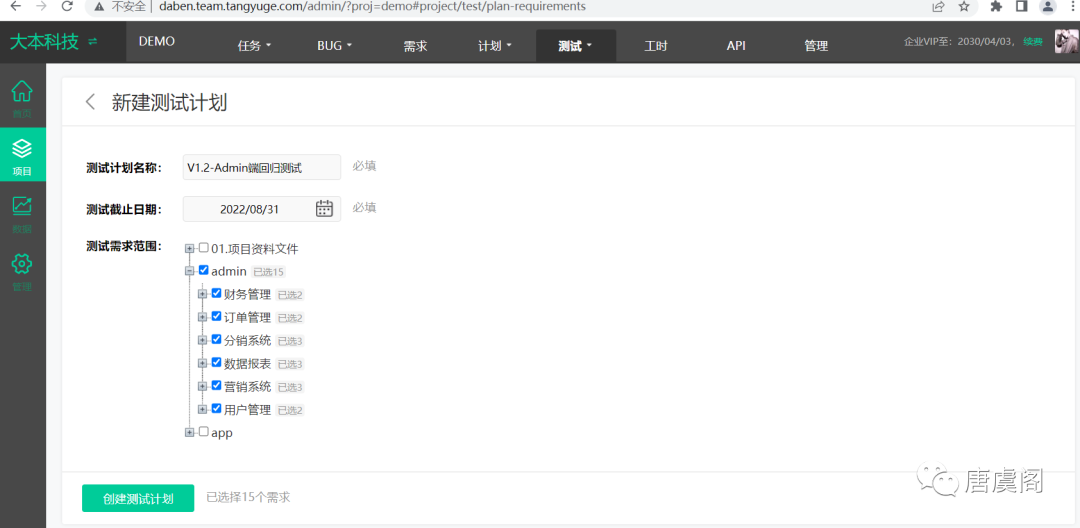Select the 财务管理 tree label
Image resolution: width=1080 pixels, height=528 pixels.
pos(247,295)
